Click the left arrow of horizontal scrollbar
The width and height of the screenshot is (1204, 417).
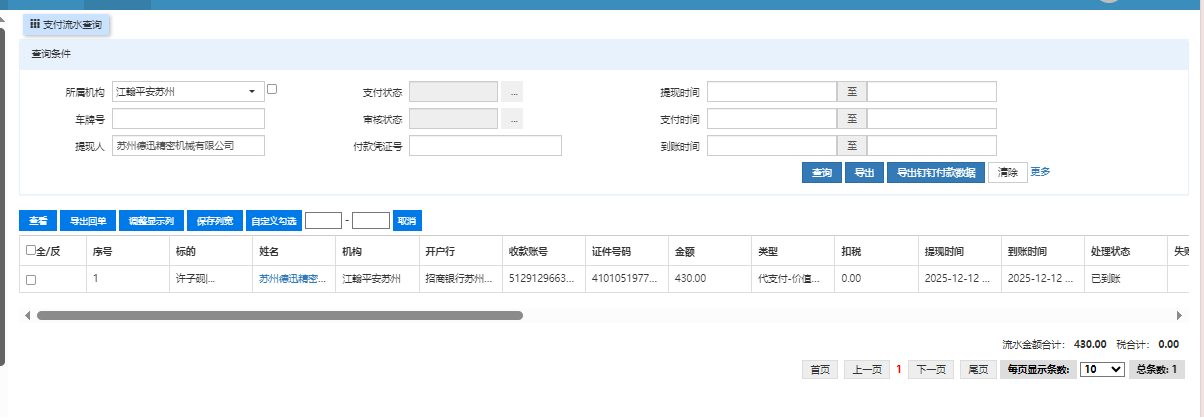[x=27, y=315]
